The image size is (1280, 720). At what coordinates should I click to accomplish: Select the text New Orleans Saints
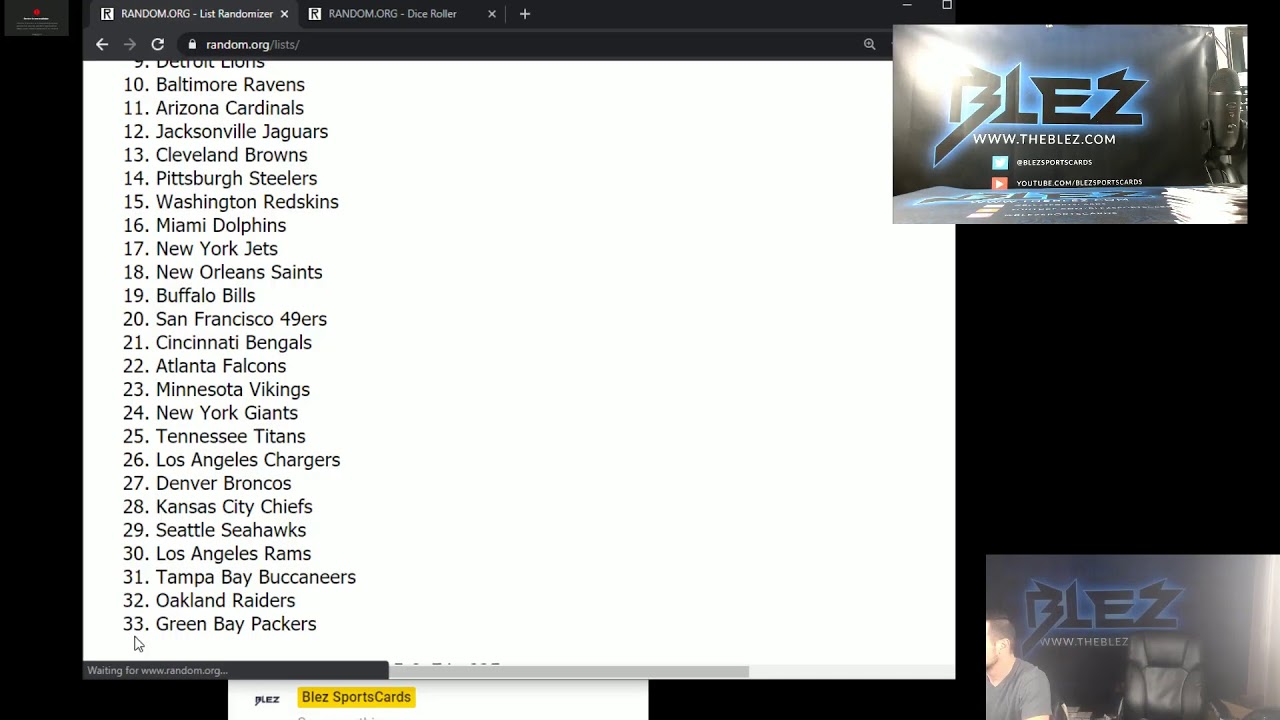[239, 272]
